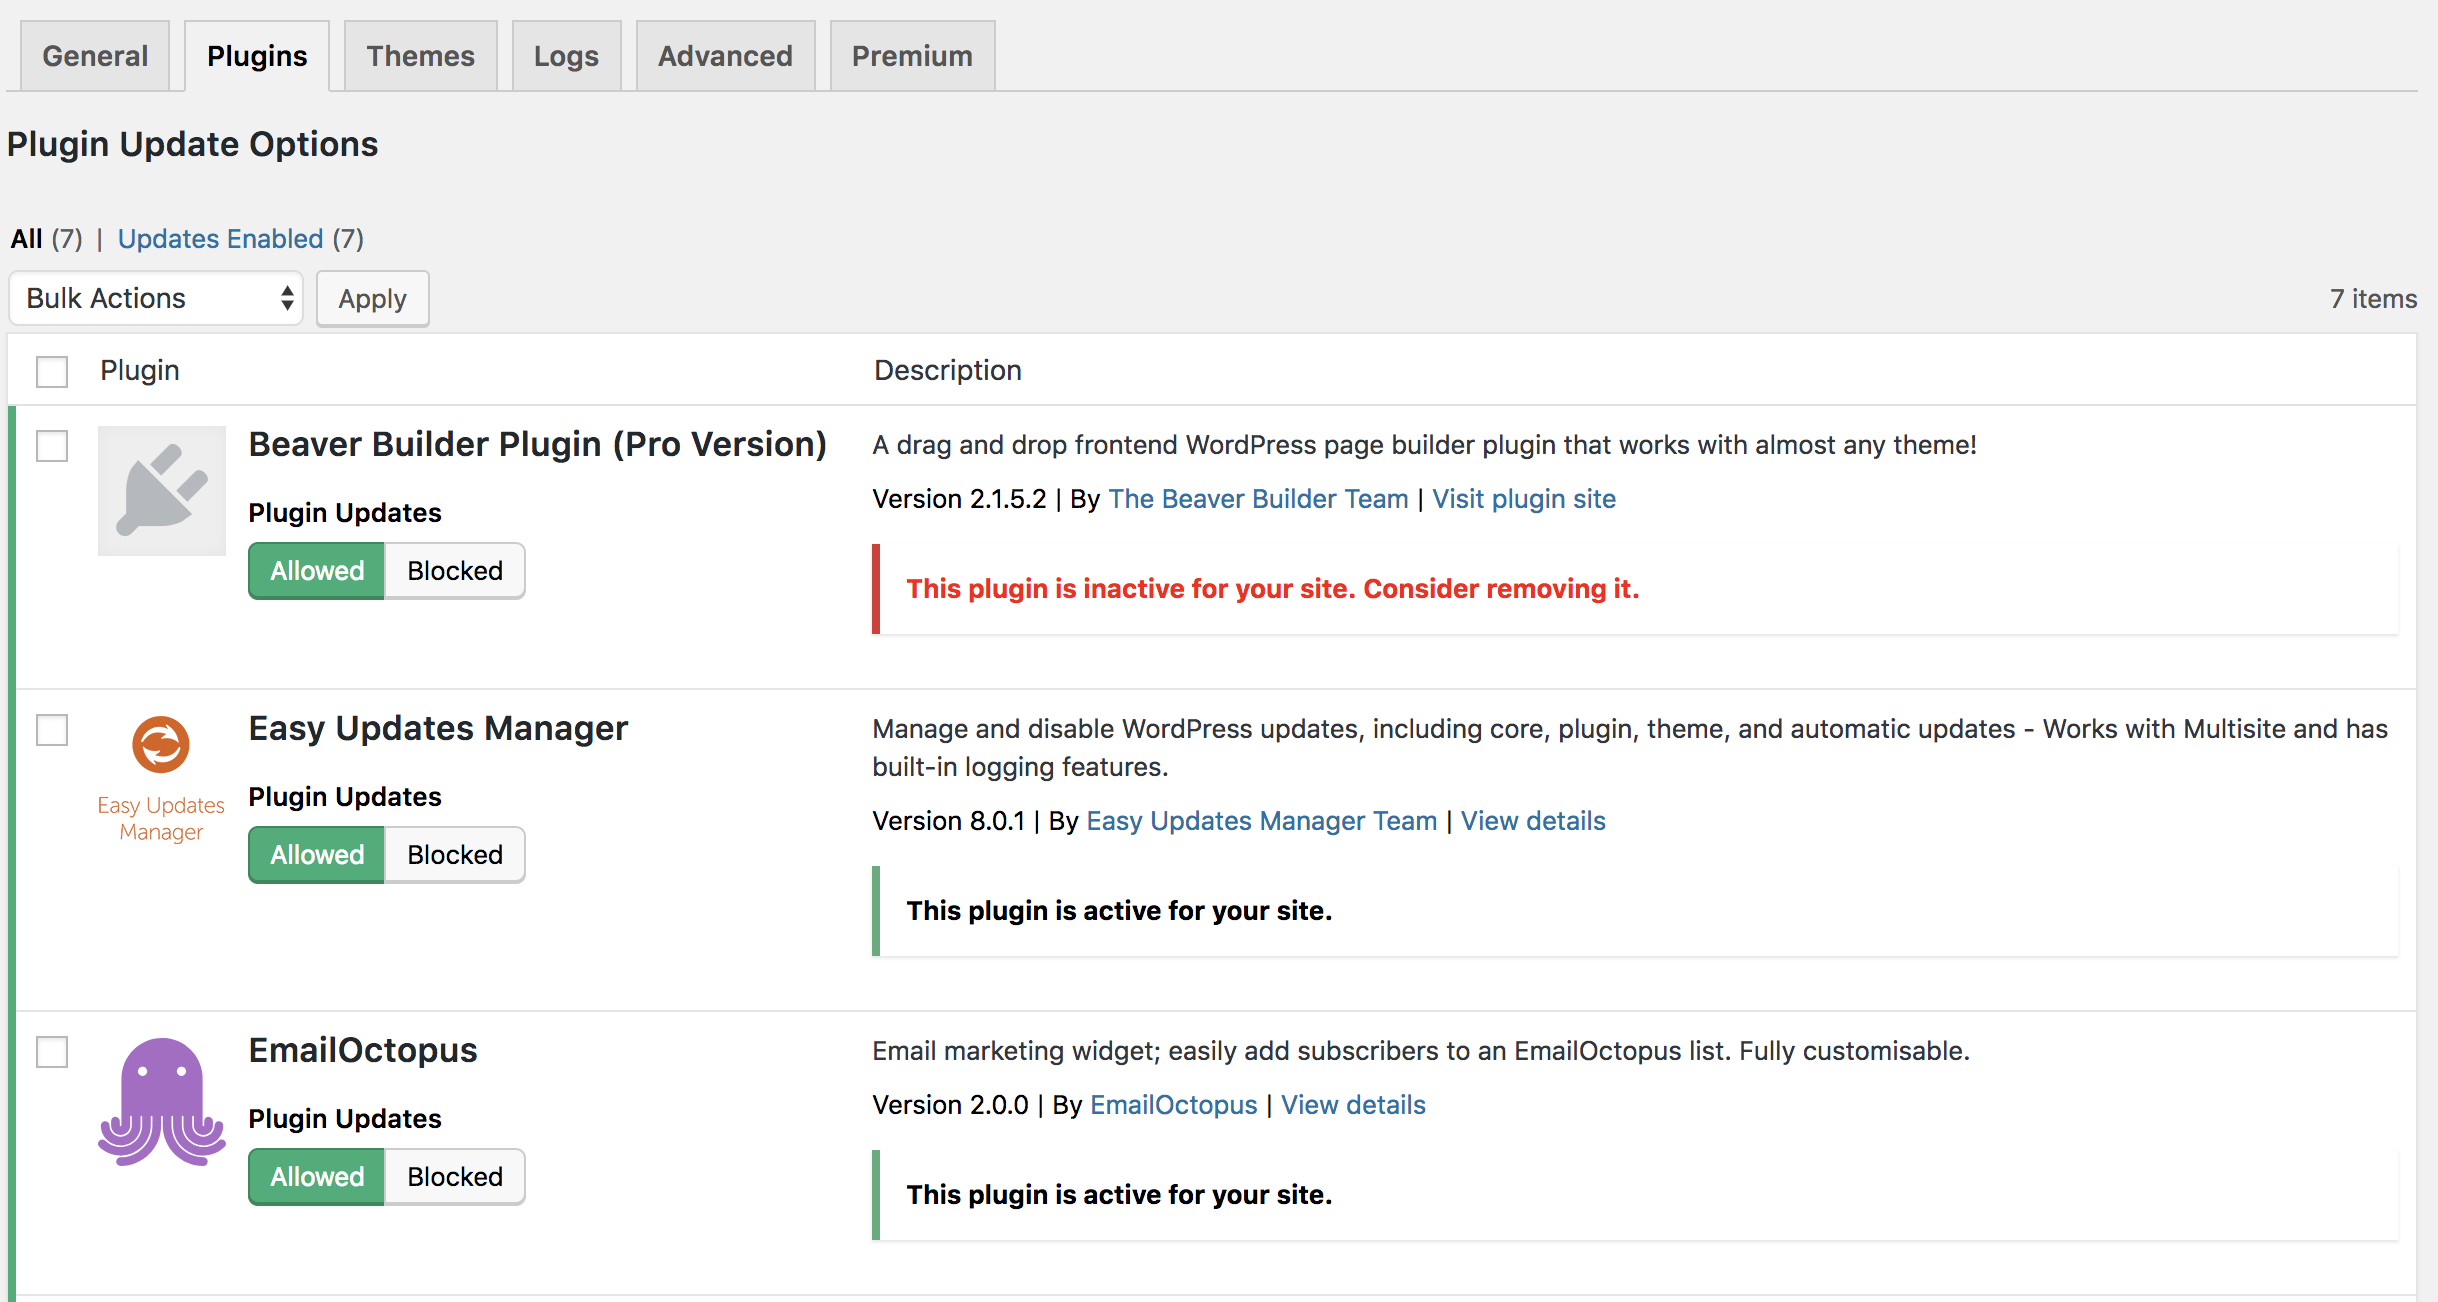Click the Easy Updates Manager plugin title
The width and height of the screenshot is (2438, 1302).
[x=438, y=728]
